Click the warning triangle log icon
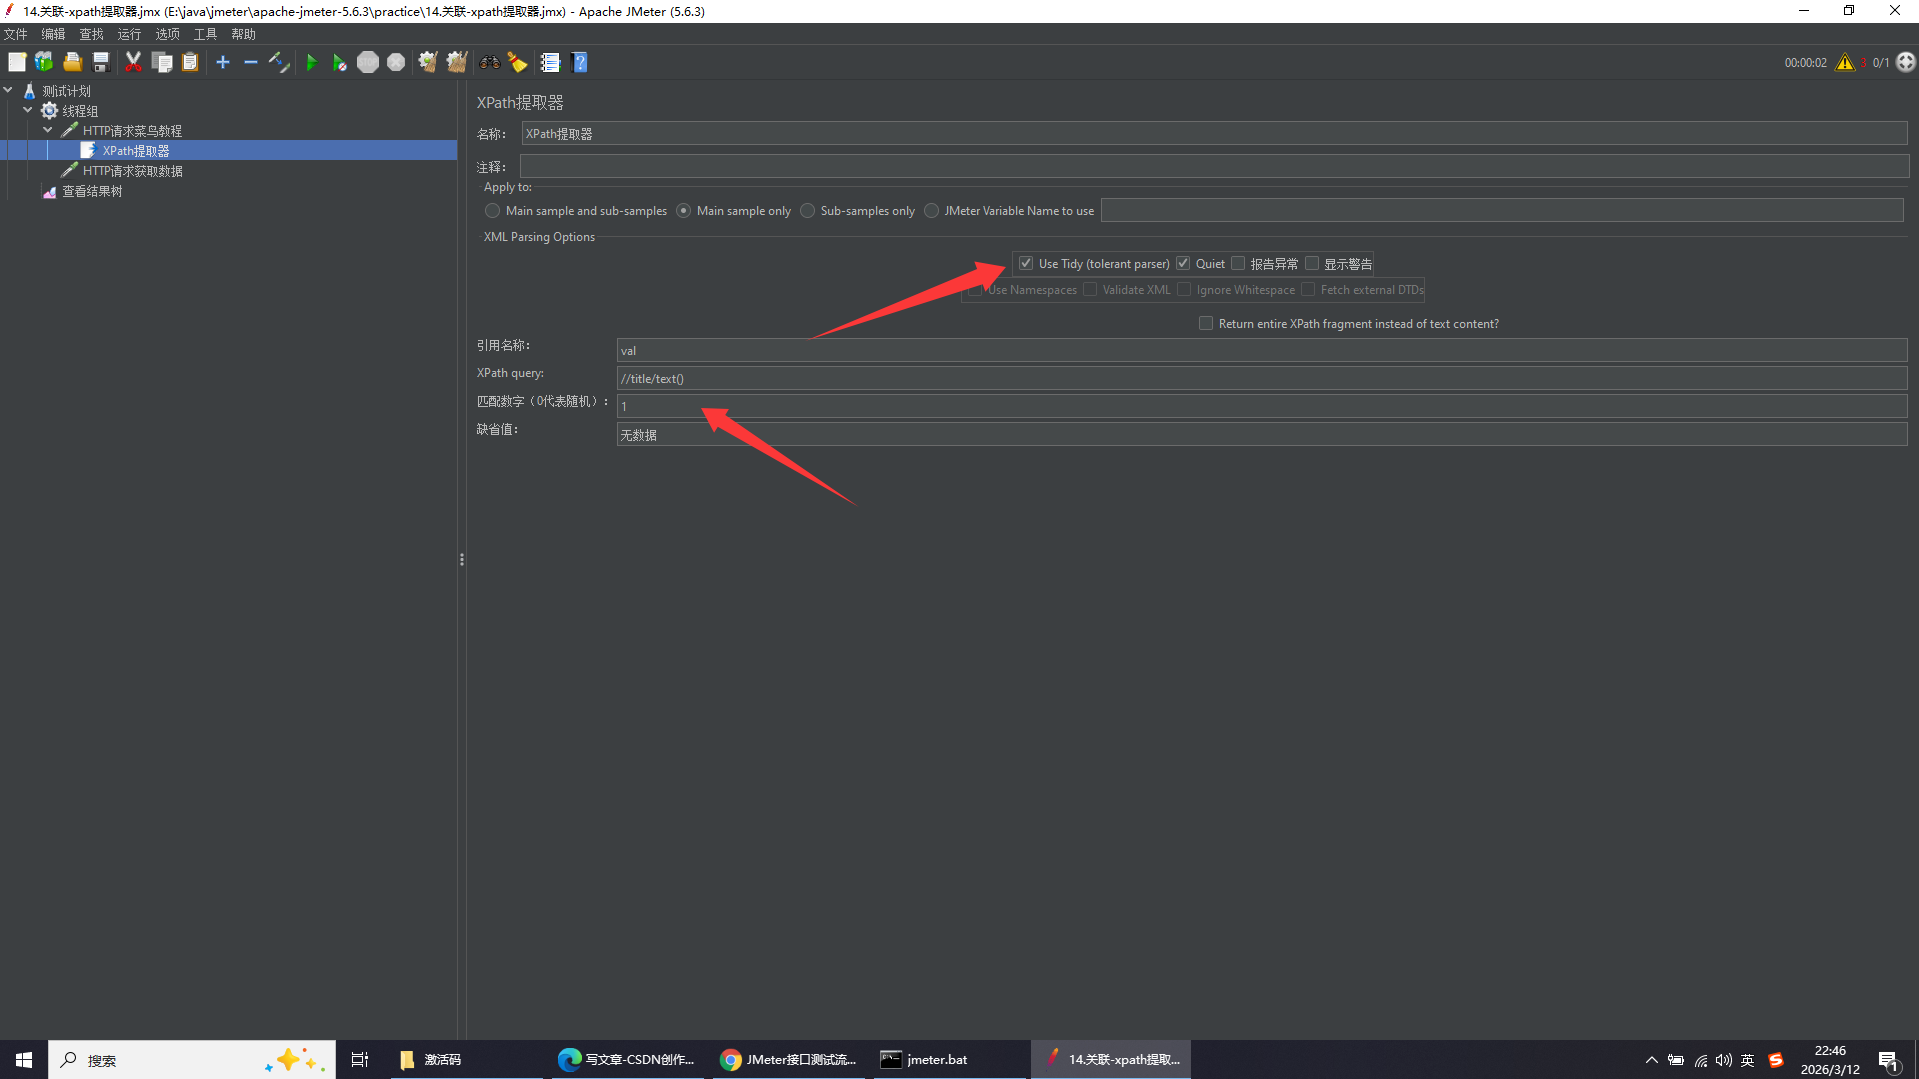 1845,62
